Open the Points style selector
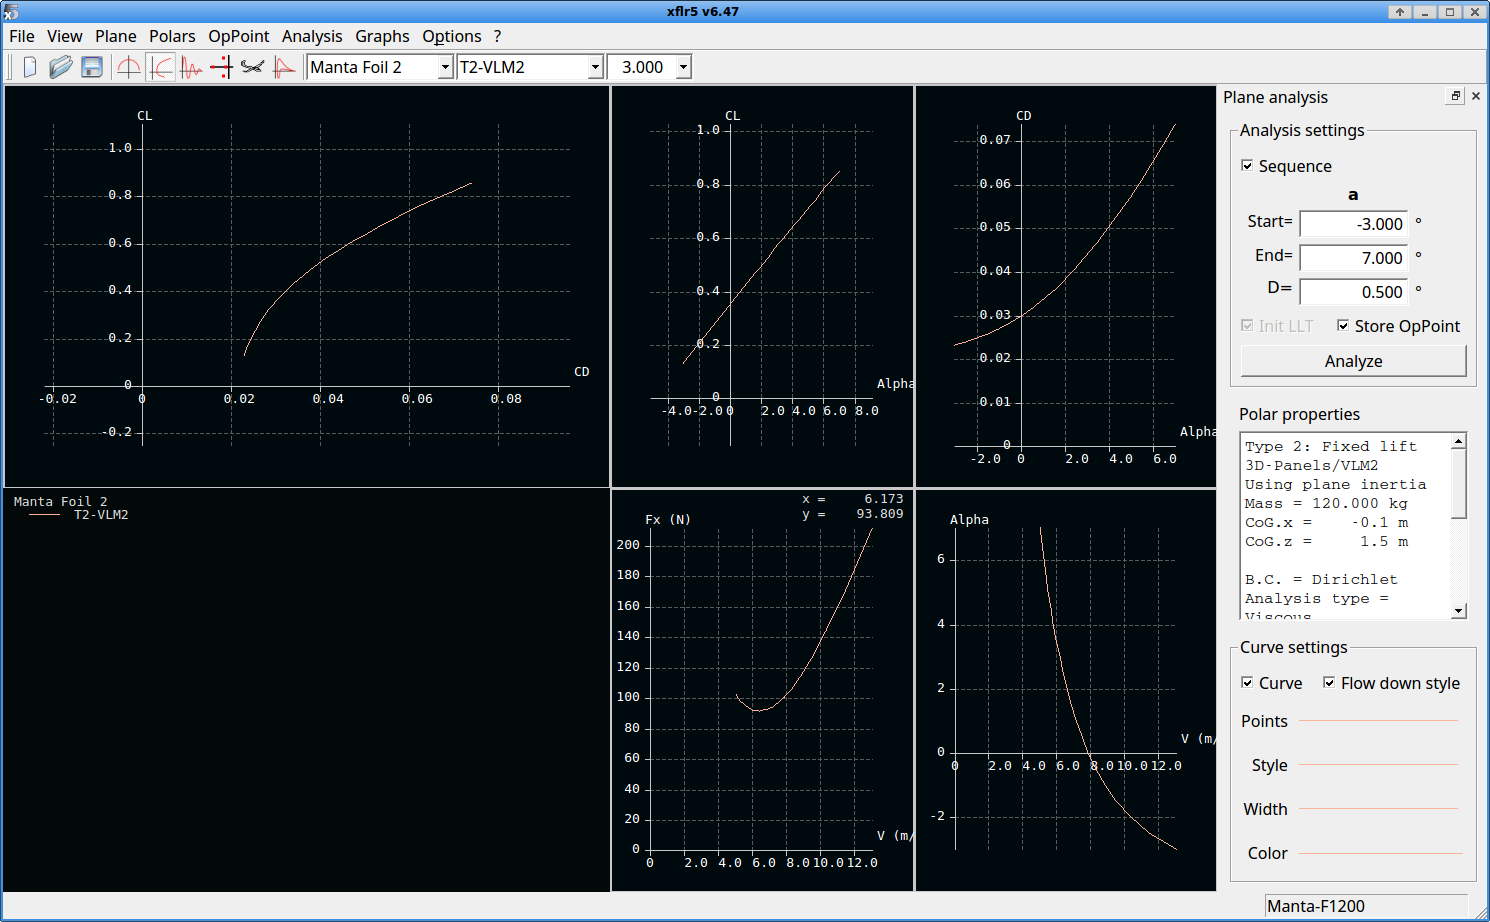The width and height of the screenshot is (1490, 922). coord(1379,721)
